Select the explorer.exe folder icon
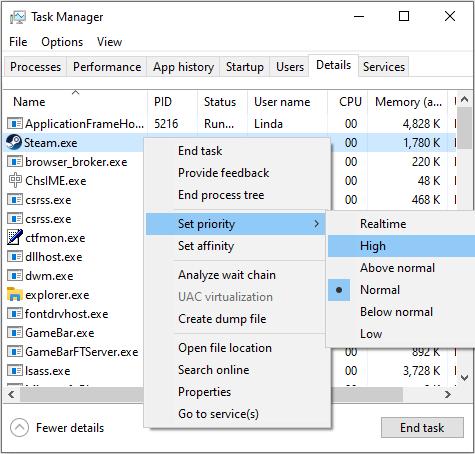 15,295
